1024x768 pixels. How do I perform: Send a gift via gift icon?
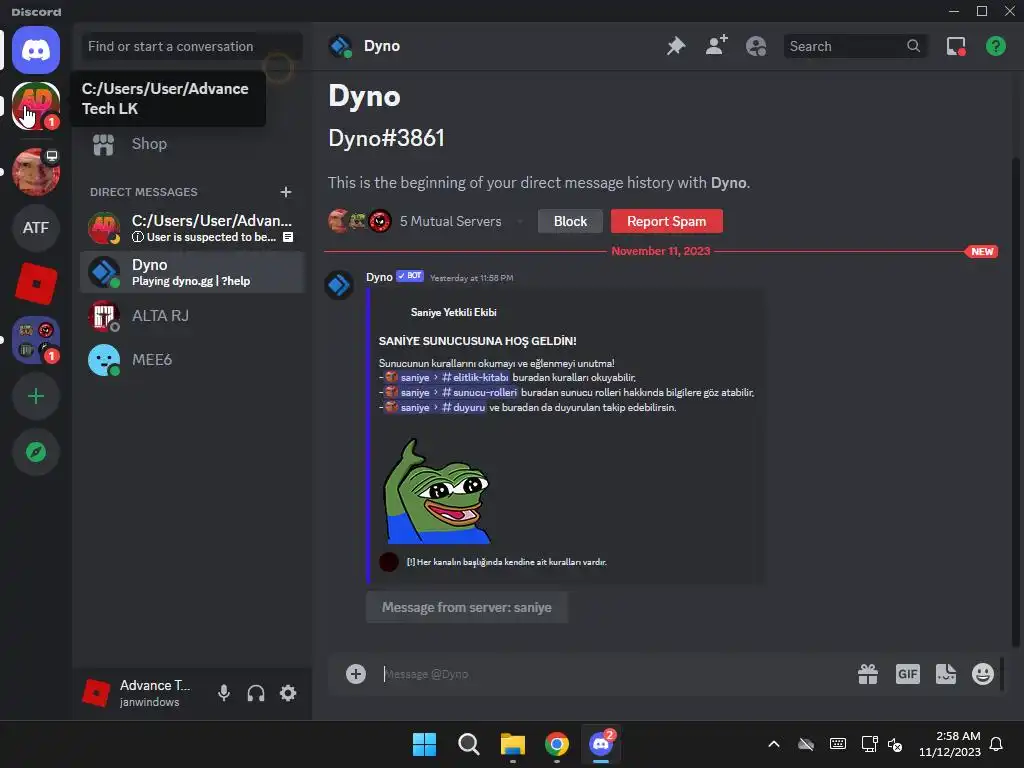click(x=868, y=674)
